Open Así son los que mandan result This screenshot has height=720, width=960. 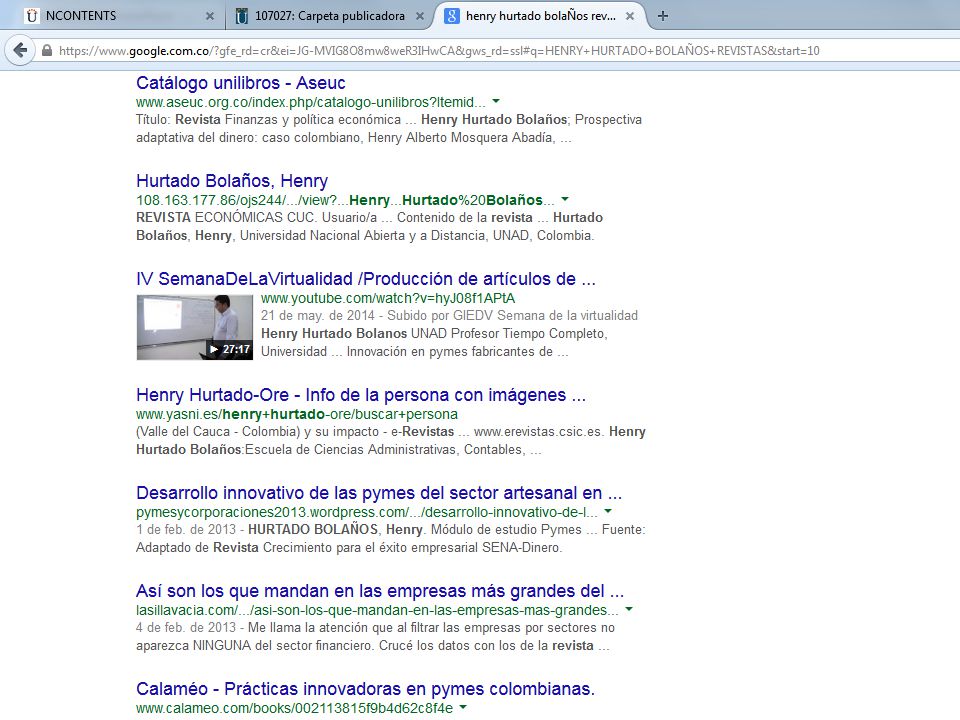(380, 591)
